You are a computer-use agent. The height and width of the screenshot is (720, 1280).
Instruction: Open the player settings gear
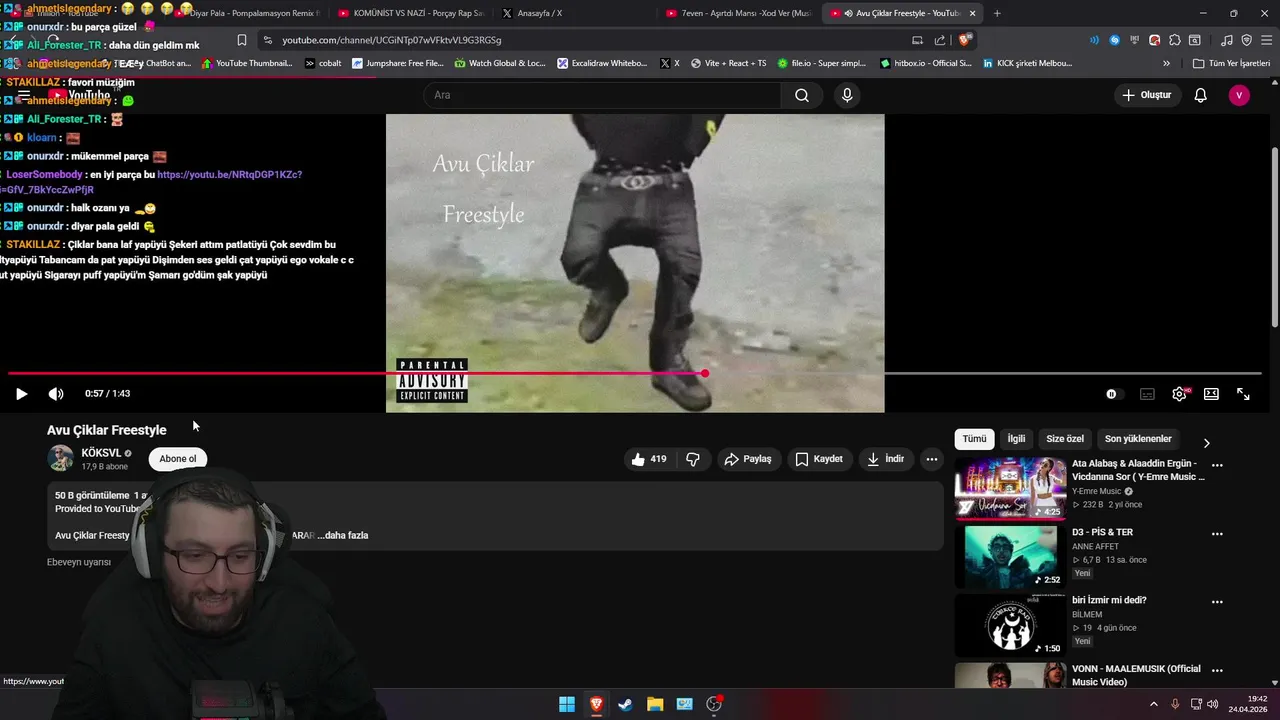click(x=1179, y=394)
